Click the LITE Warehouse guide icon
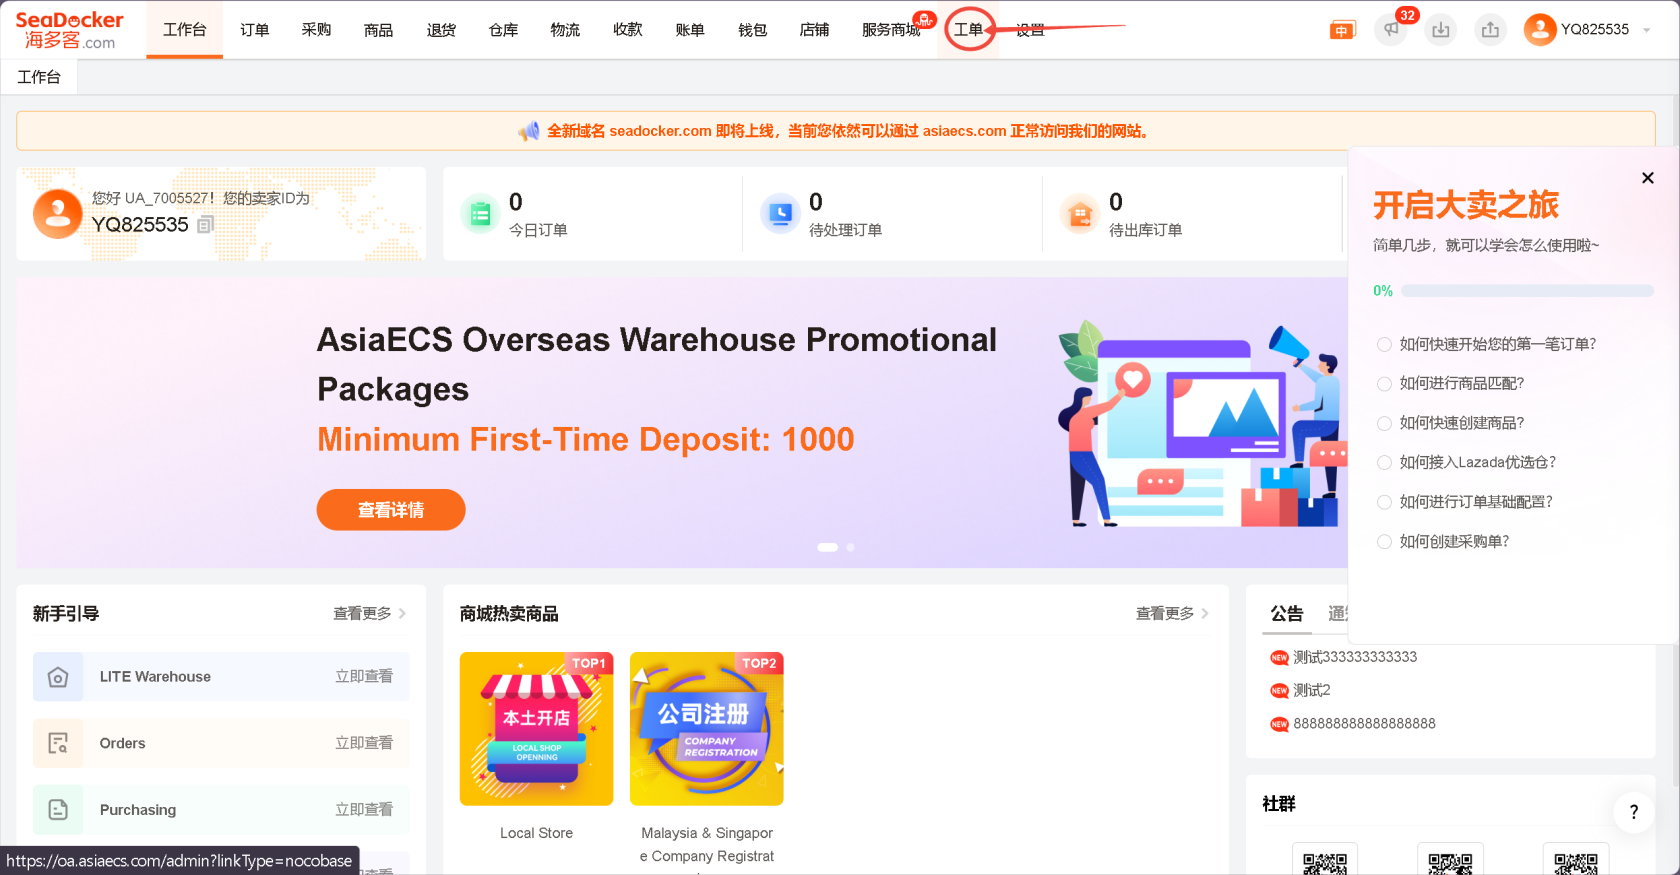The width and height of the screenshot is (1680, 875). [58, 677]
